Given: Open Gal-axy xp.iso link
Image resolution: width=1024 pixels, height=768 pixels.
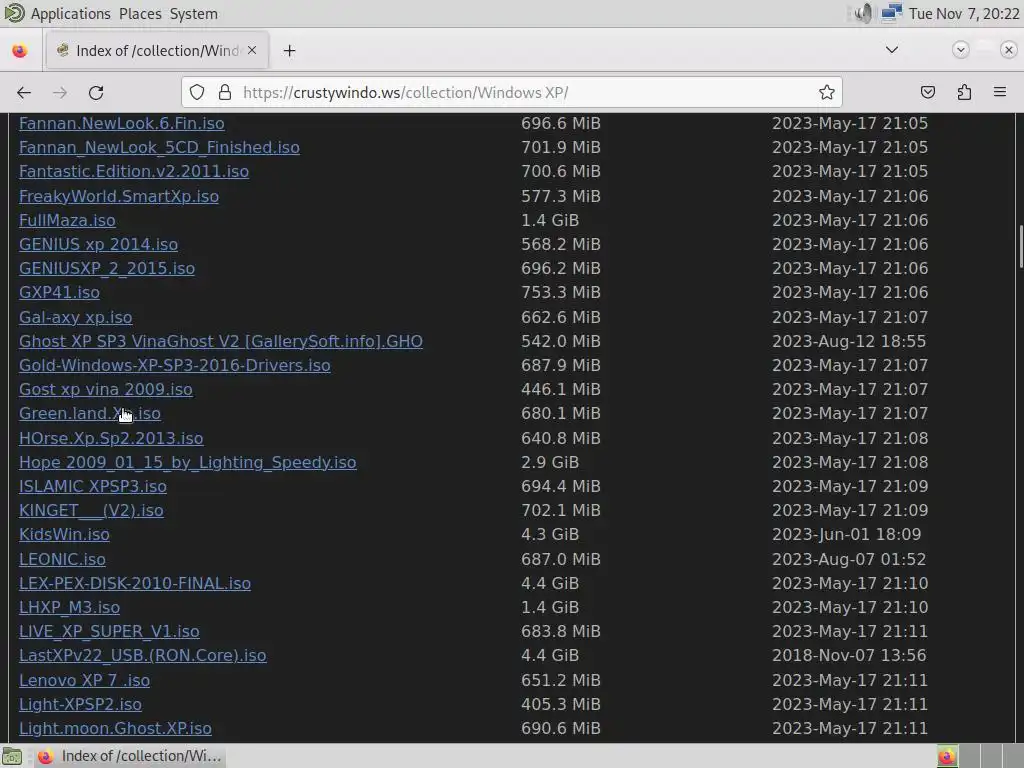Looking at the screenshot, I should (76, 317).
